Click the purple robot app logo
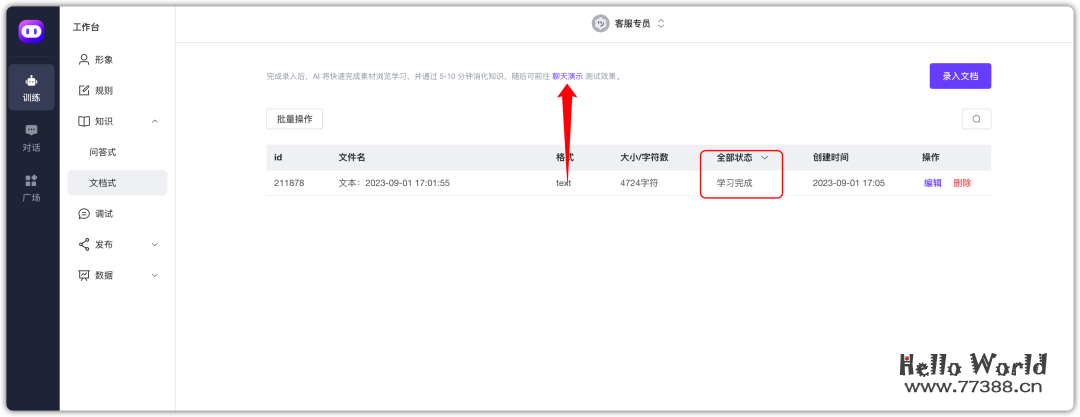This screenshot has height=417, width=1080. point(32,32)
